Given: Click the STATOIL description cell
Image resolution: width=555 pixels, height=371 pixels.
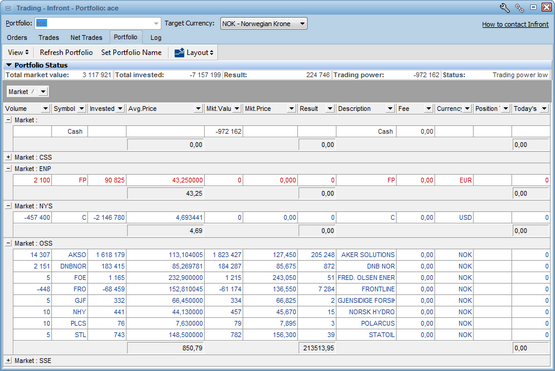Looking at the screenshot, I should click(x=366, y=335).
